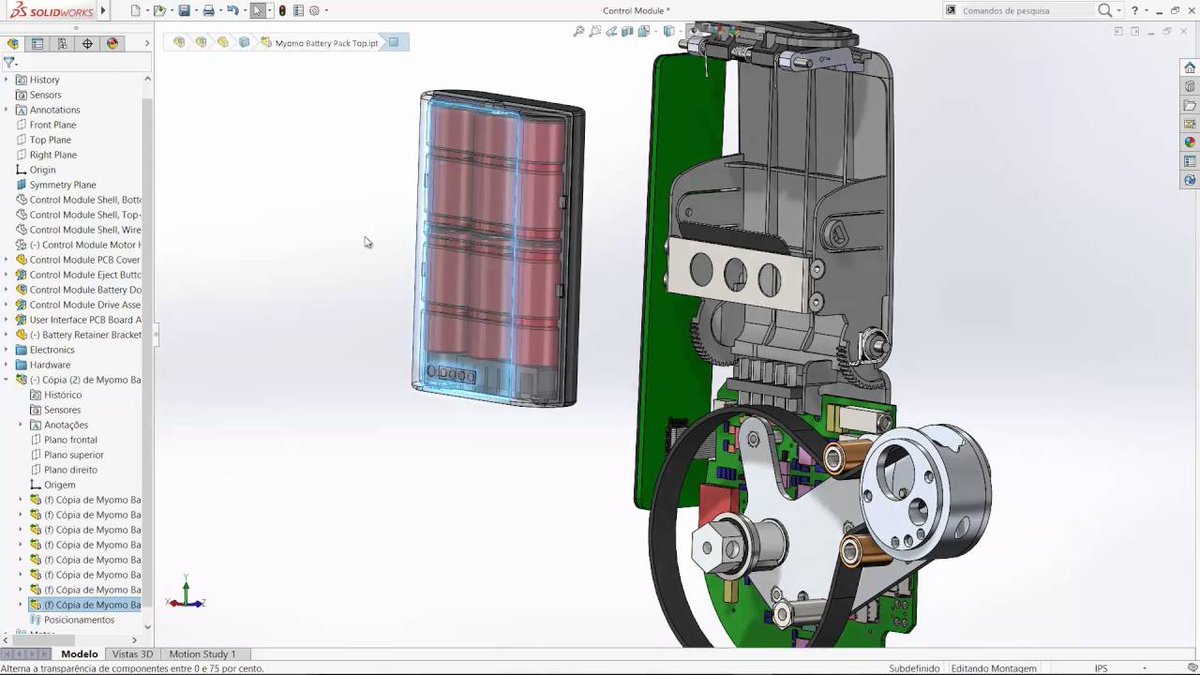Switch to the Vistas 3D tab
The height and width of the screenshot is (675, 1200).
click(133, 654)
